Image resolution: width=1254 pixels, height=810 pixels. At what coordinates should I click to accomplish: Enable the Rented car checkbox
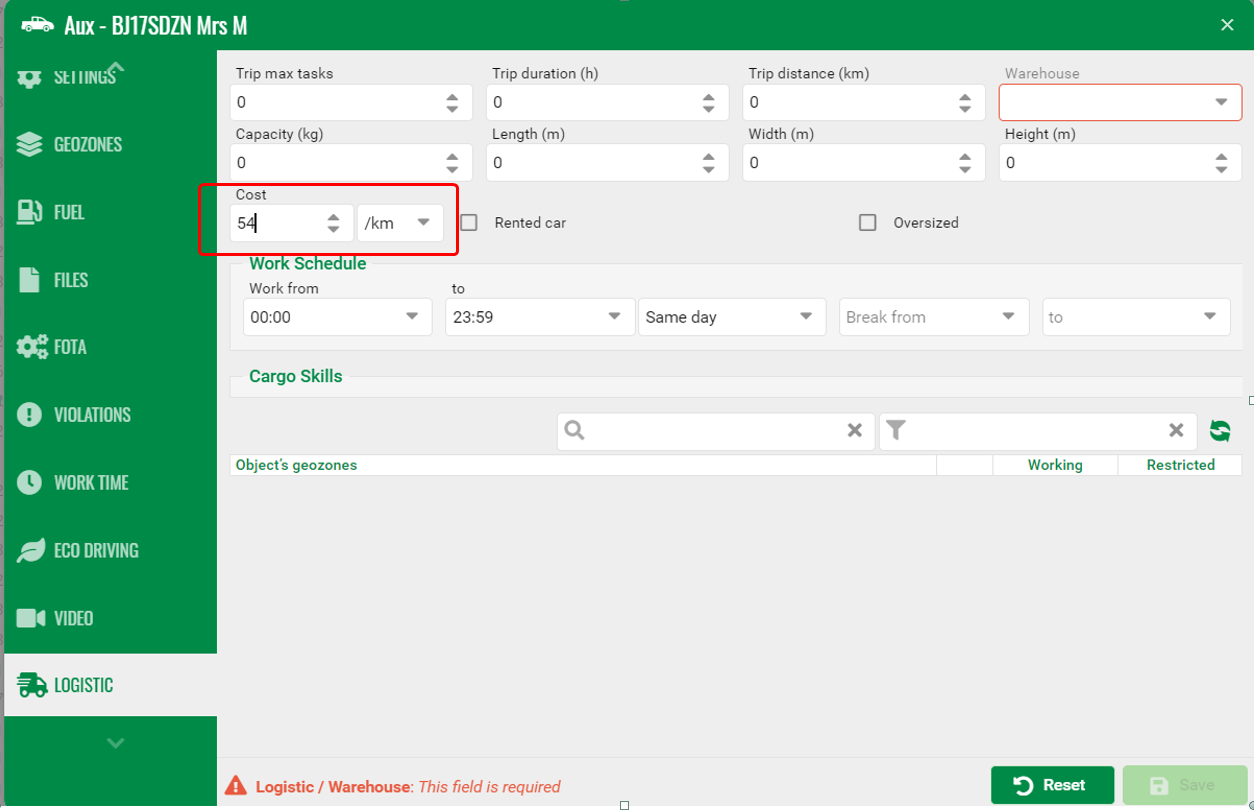pos(469,223)
